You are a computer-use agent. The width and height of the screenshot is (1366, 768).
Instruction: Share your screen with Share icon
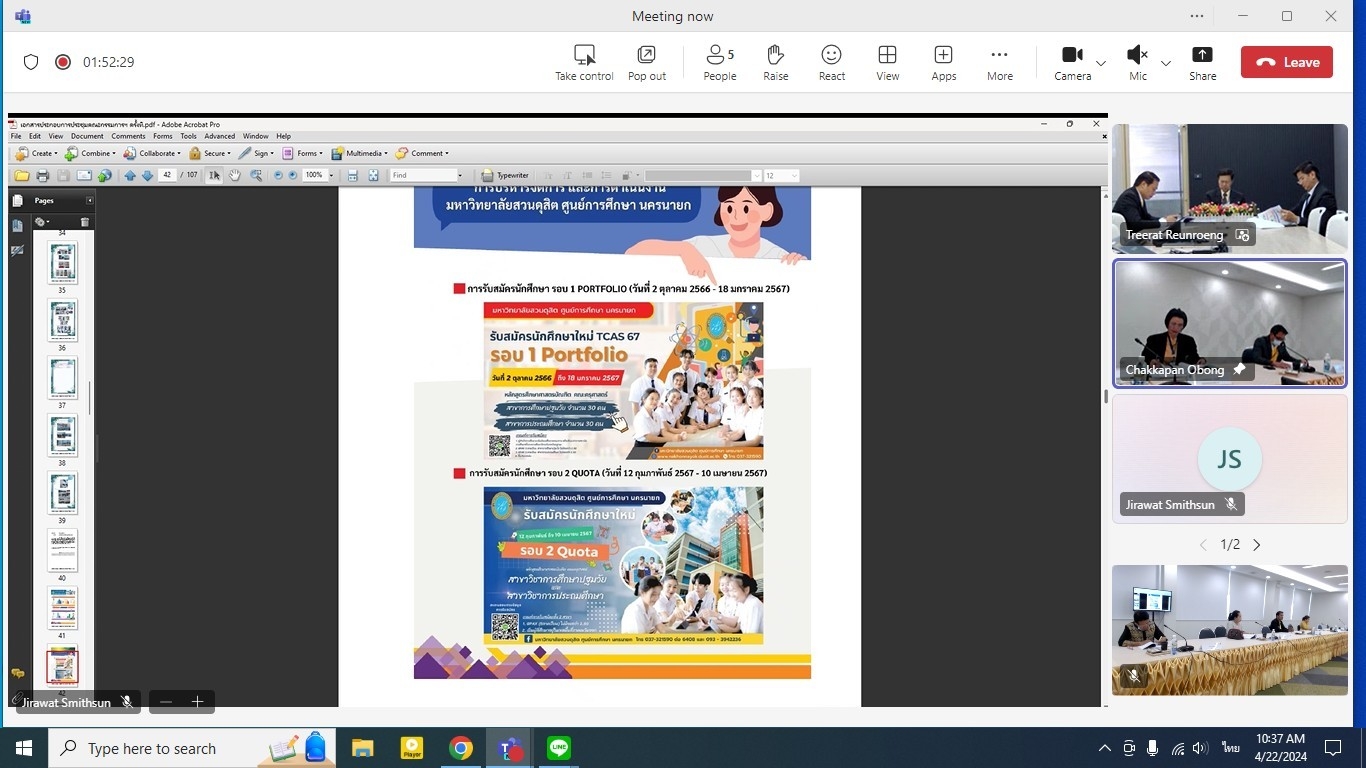[1202, 62]
